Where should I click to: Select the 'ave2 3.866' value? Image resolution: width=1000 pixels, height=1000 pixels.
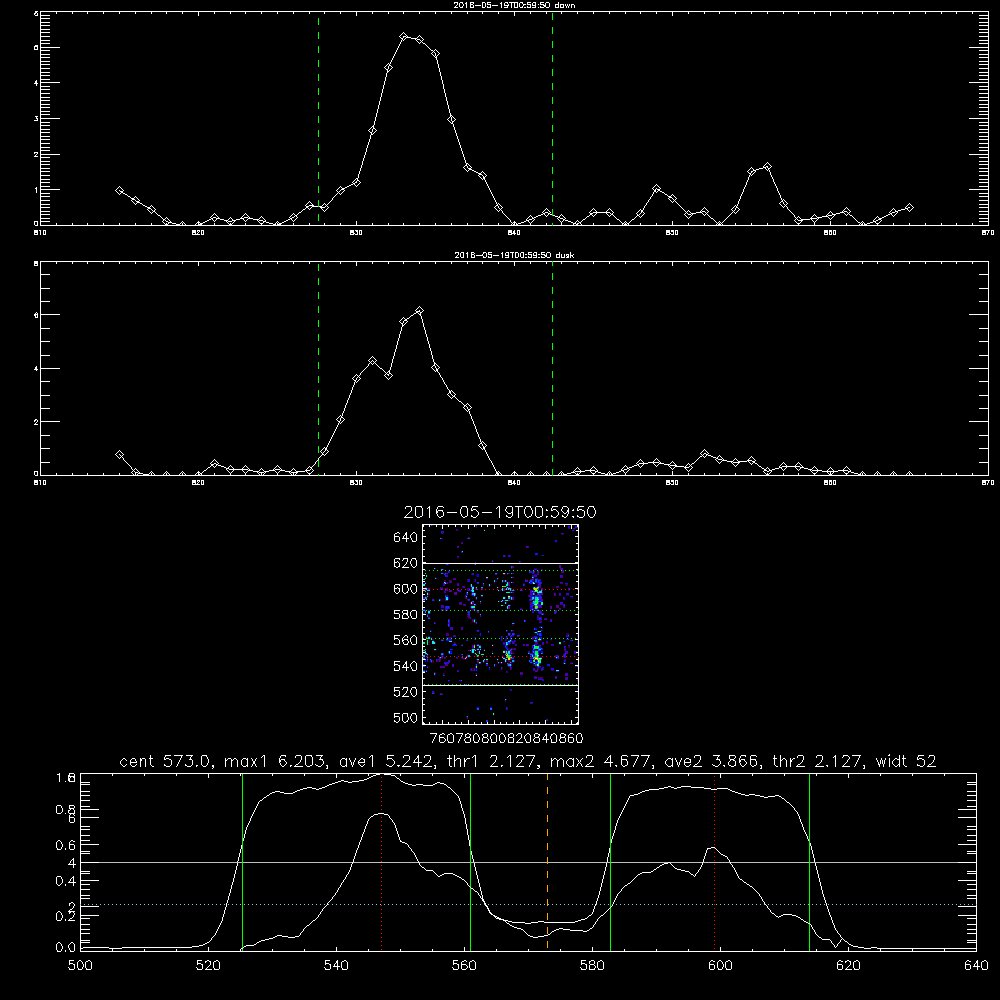(712, 761)
